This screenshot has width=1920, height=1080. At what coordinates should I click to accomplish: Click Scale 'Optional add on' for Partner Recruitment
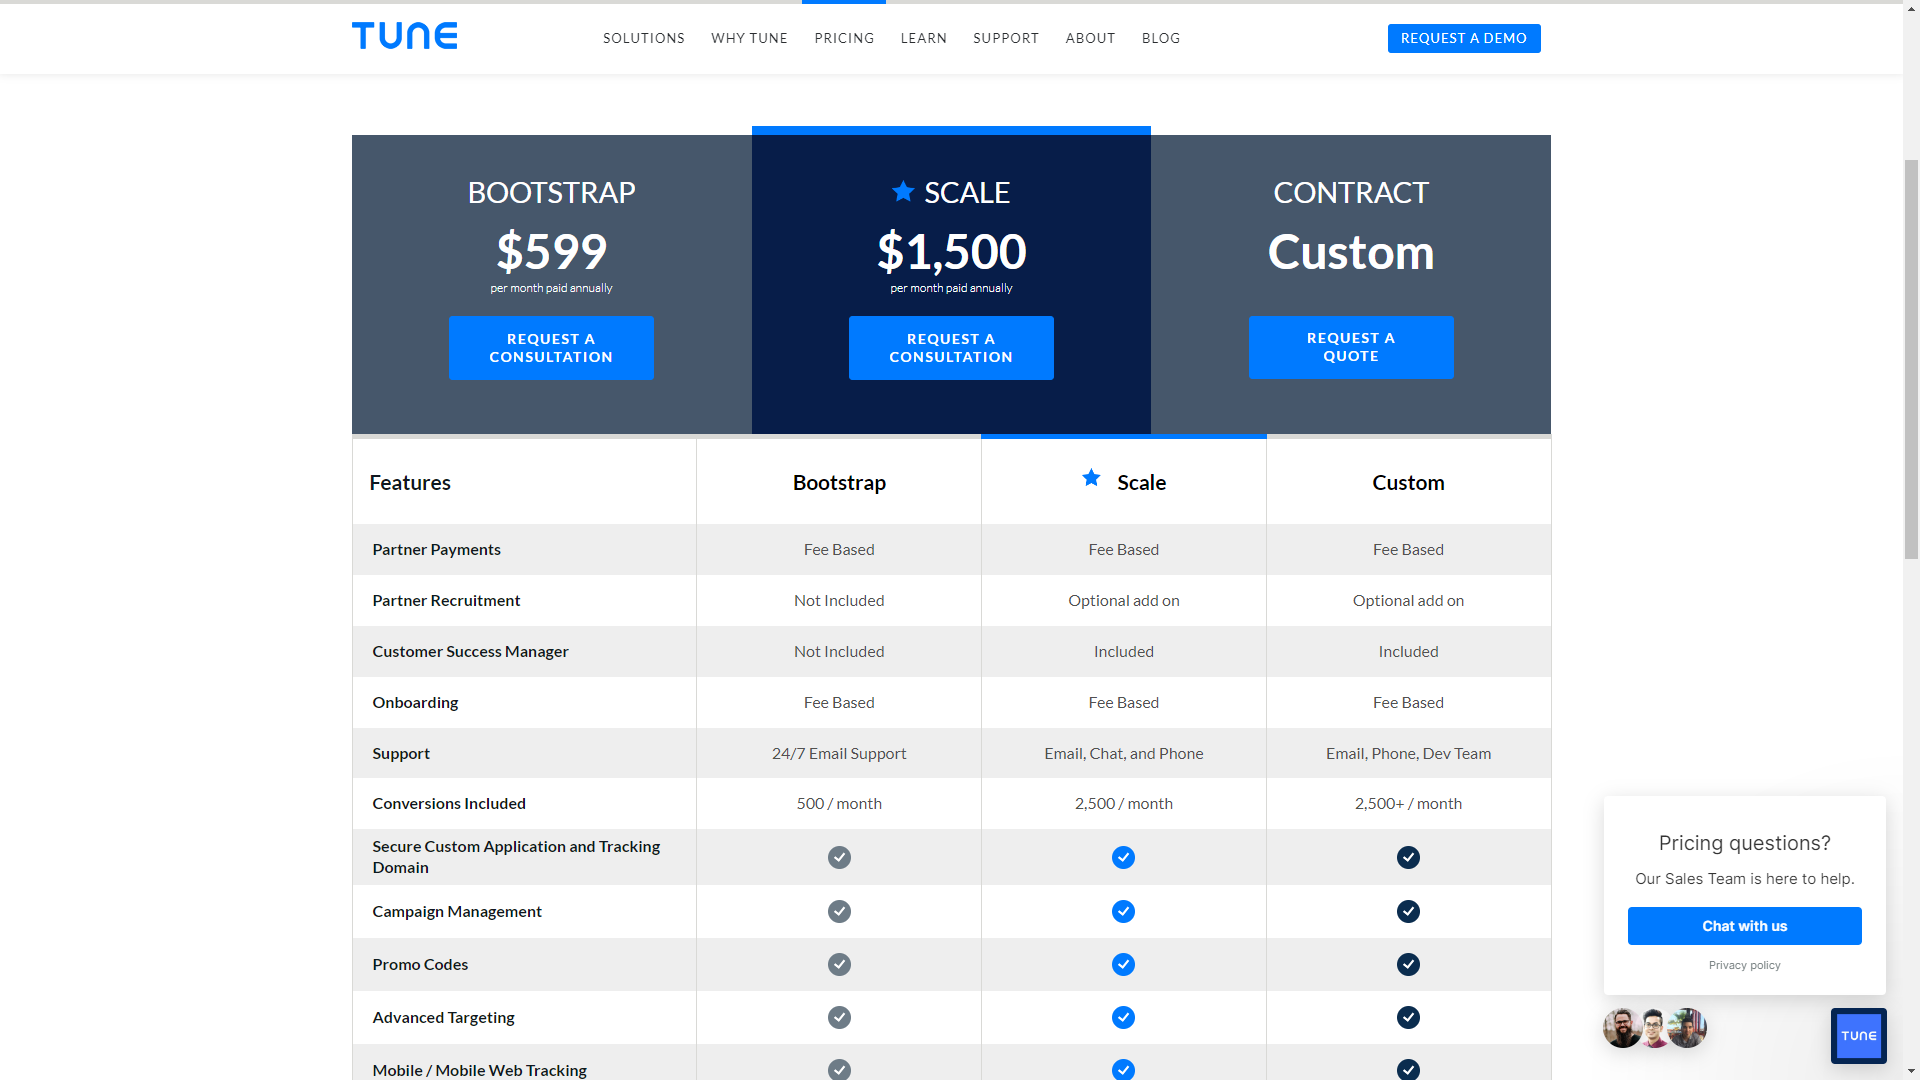pos(1123,600)
